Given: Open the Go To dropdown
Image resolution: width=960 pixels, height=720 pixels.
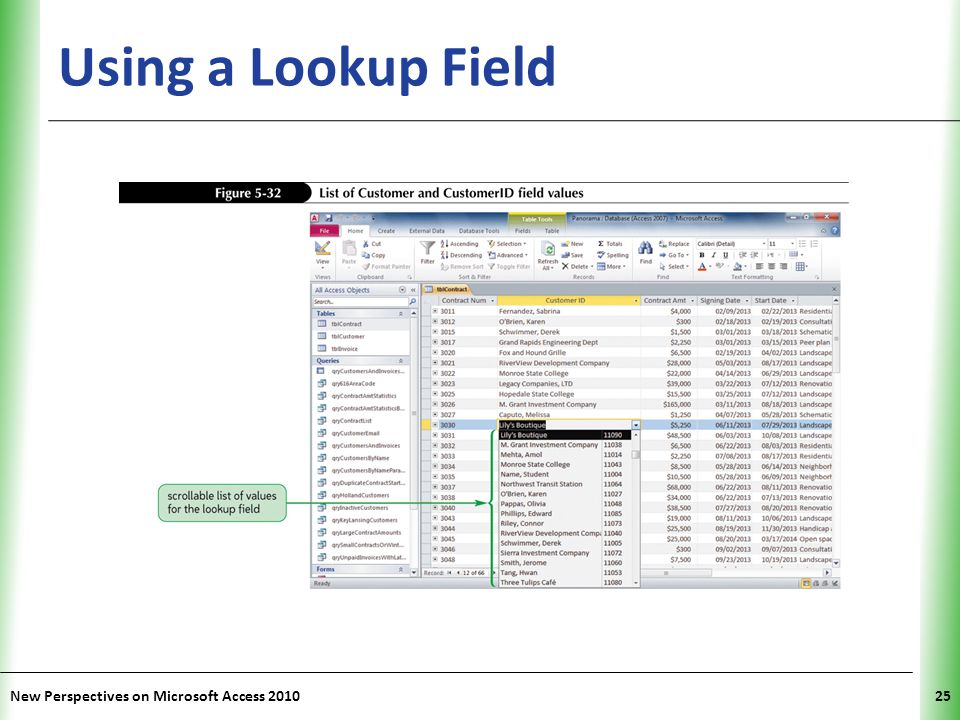Looking at the screenshot, I should pos(674,255).
